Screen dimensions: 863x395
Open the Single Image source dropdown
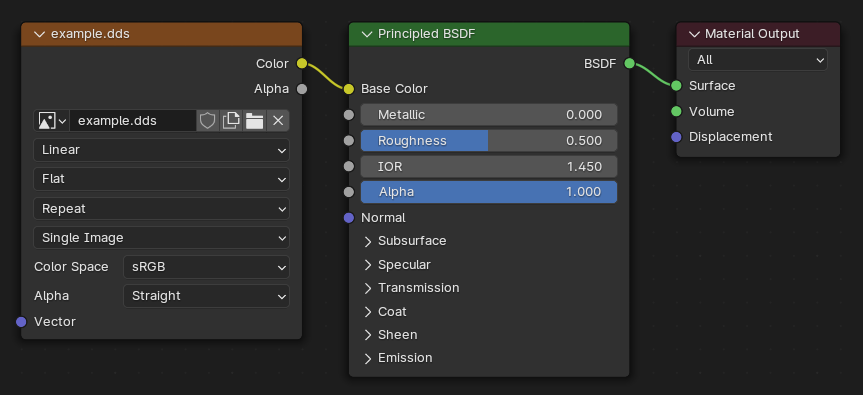pyautogui.click(x=161, y=238)
